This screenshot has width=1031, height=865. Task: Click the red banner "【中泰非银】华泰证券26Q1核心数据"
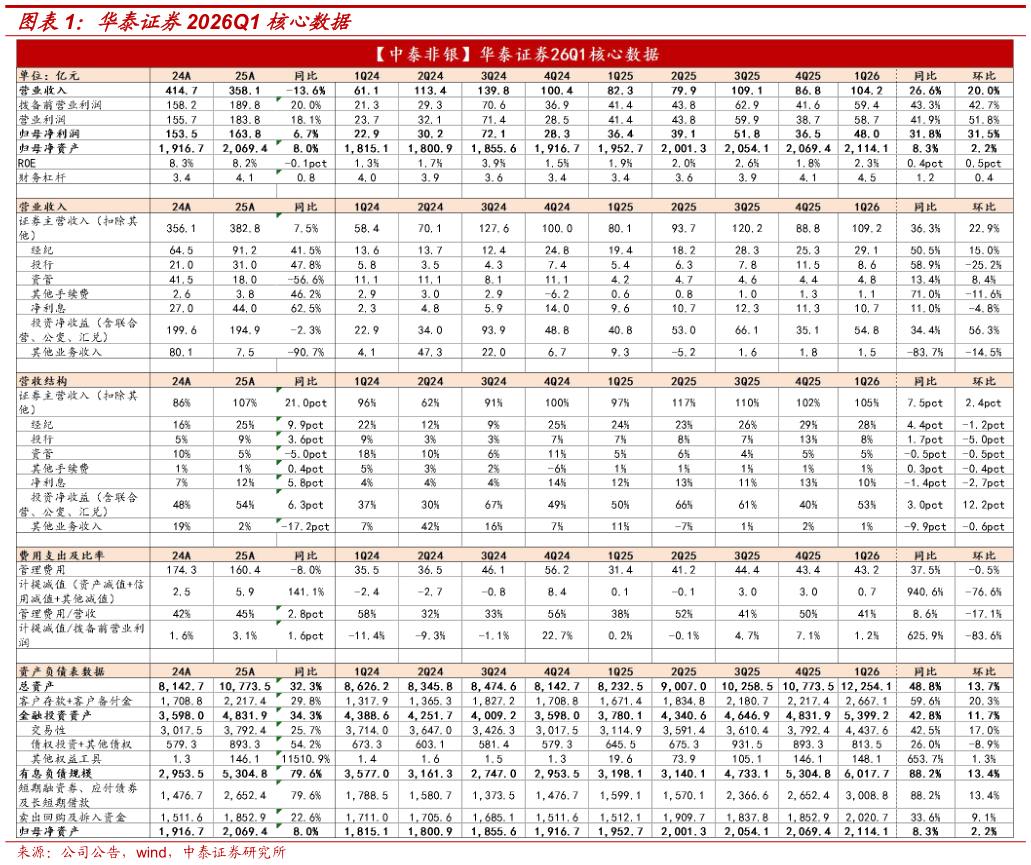click(x=515, y=54)
